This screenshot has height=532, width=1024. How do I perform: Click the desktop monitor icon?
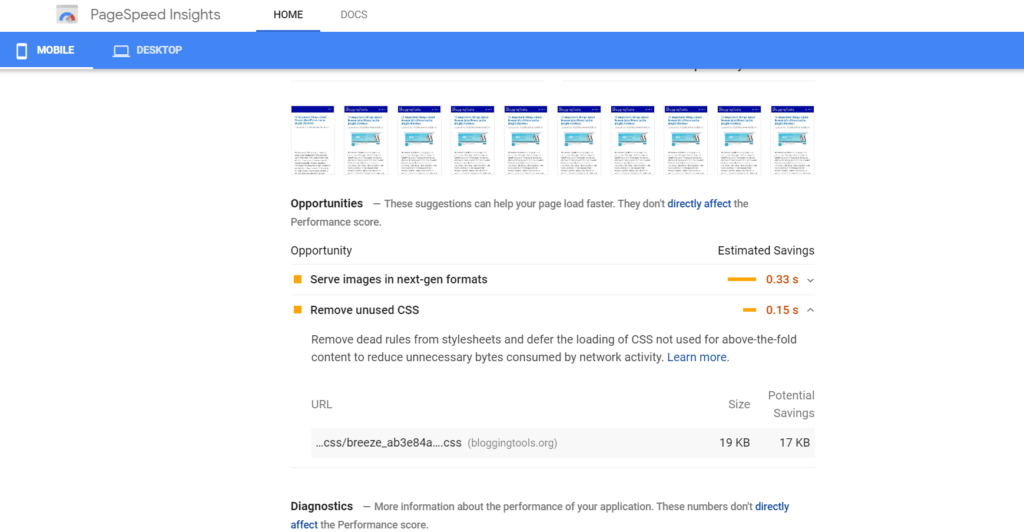tap(121, 50)
